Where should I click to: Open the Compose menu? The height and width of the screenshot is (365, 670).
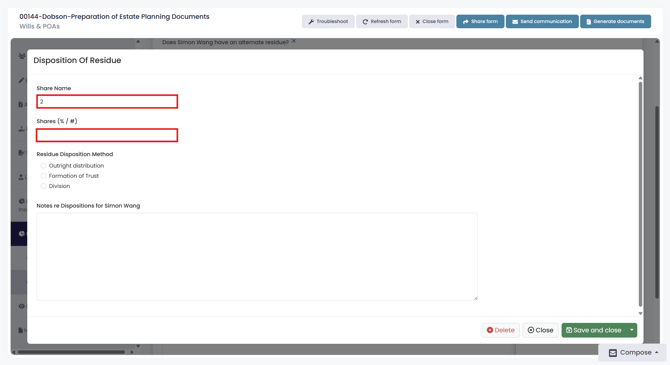click(633, 353)
